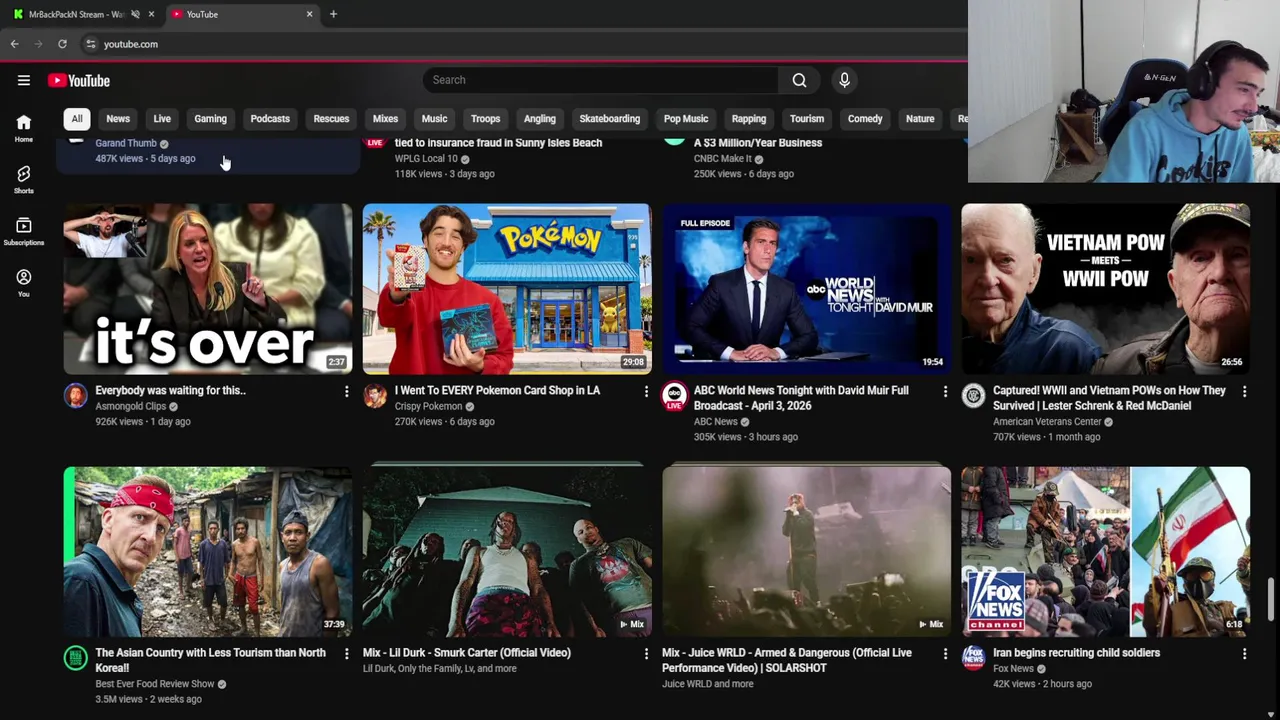Screen dimensions: 1280x720
Task: Close the YouTube browser tab
Action: pyautogui.click(x=309, y=14)
